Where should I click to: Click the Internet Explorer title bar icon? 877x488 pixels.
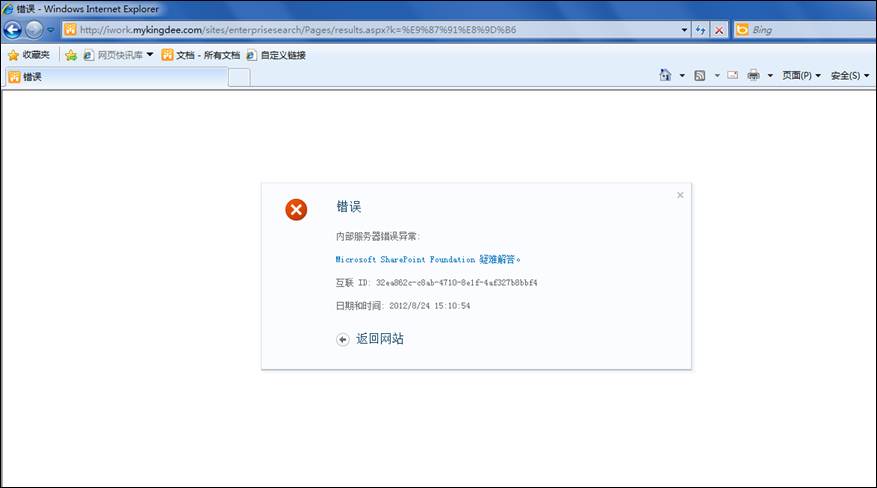click(8, 9)
